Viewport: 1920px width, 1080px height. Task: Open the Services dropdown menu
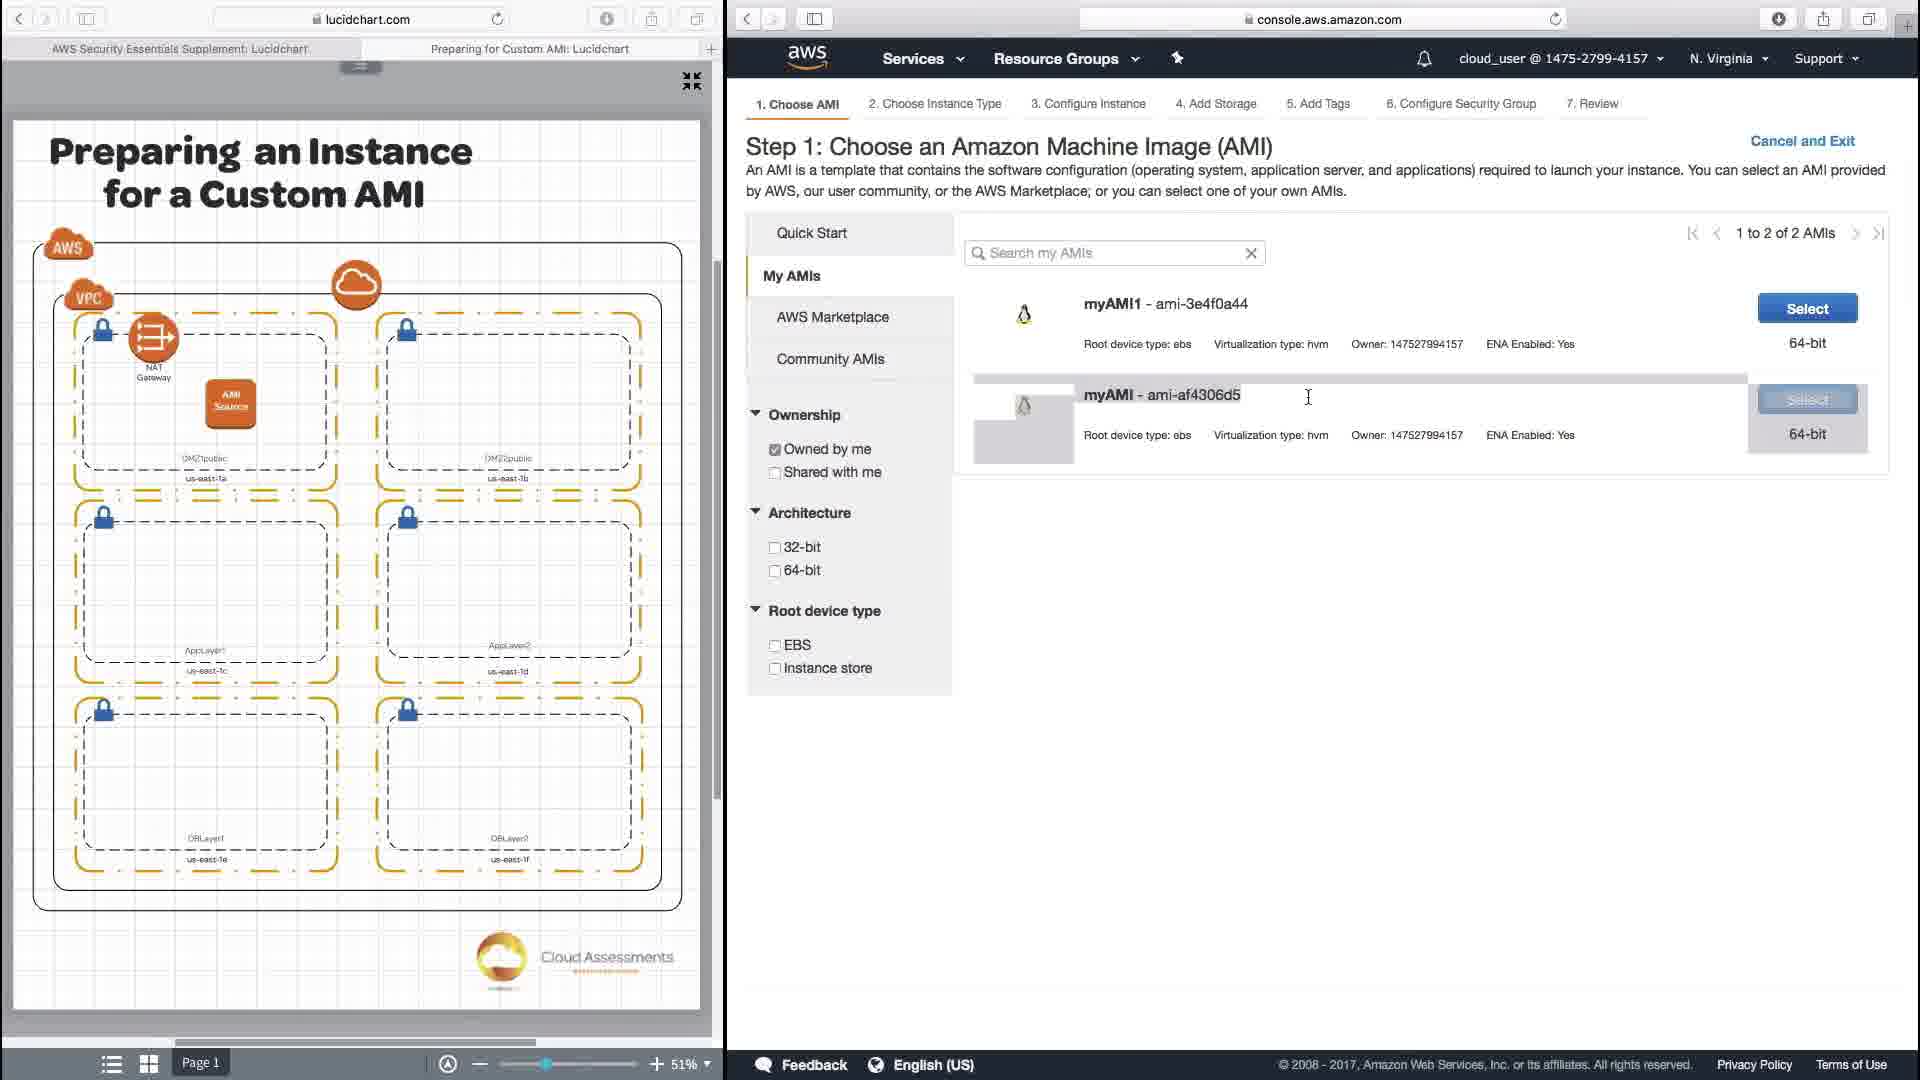pos(923,59)
